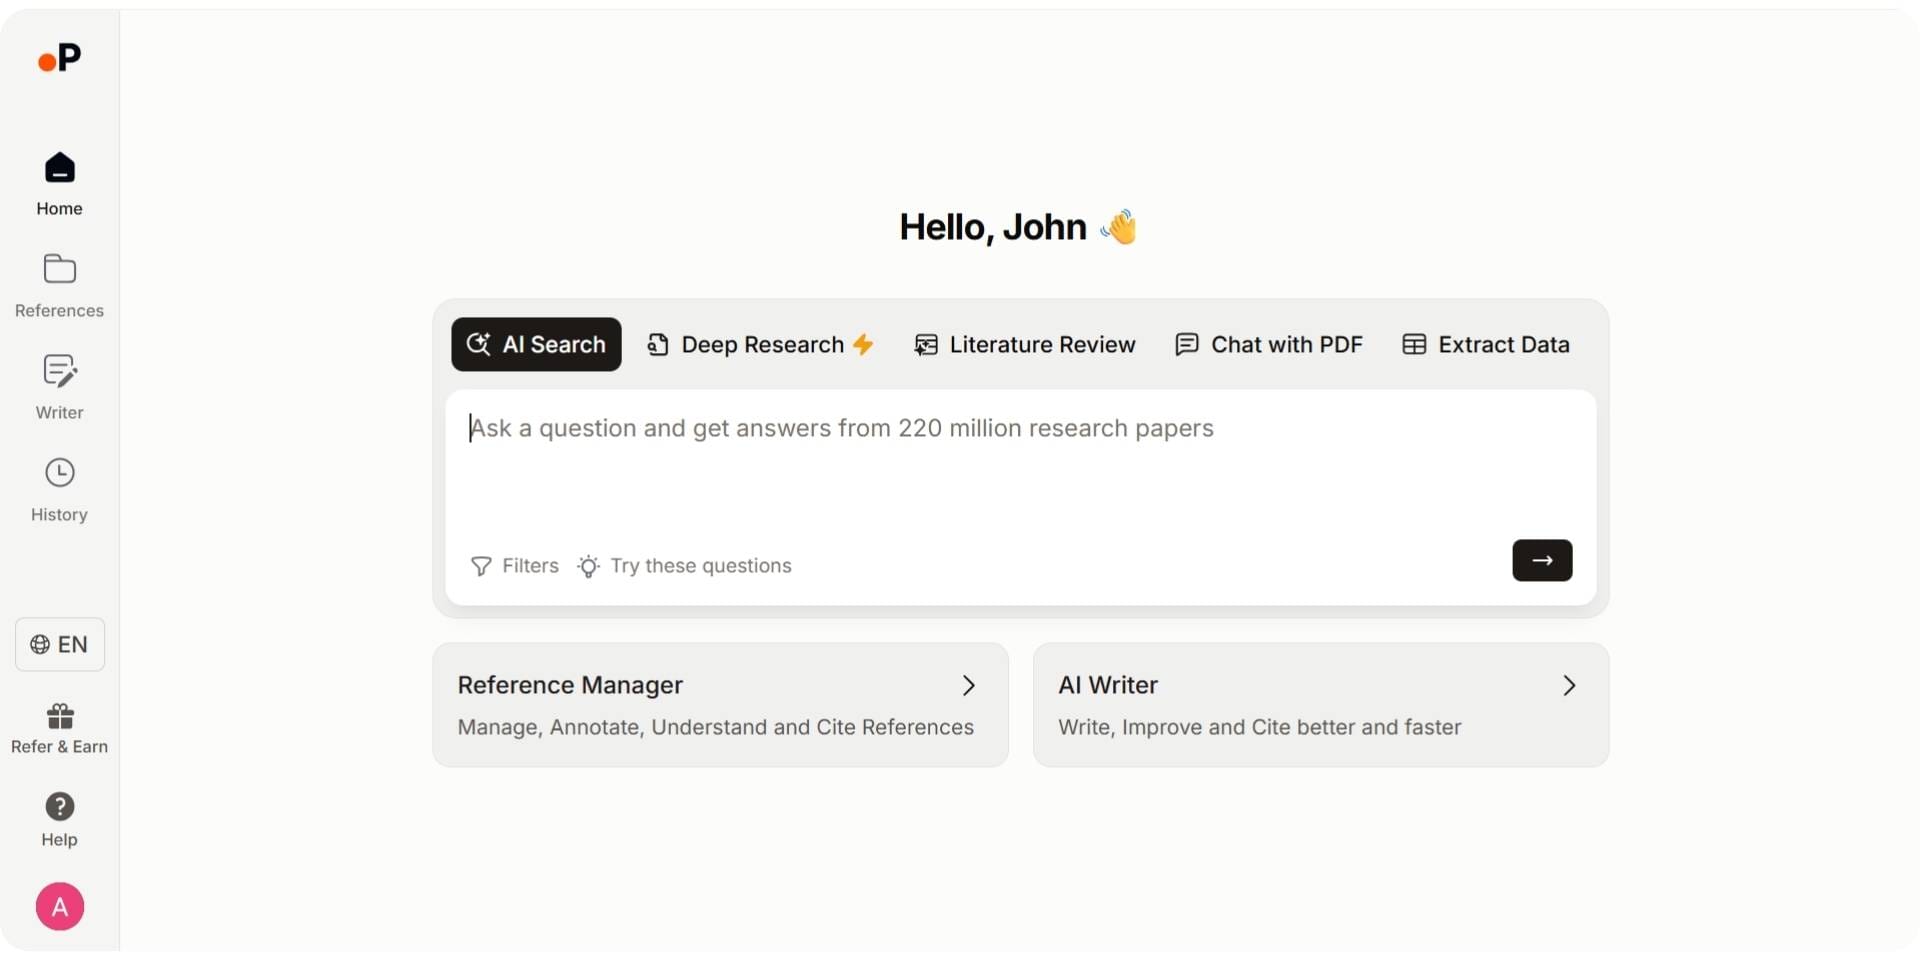This screenshot has width=1920, height=960.
Task: Open the Literature Review tab
Action: point(1026,344)
